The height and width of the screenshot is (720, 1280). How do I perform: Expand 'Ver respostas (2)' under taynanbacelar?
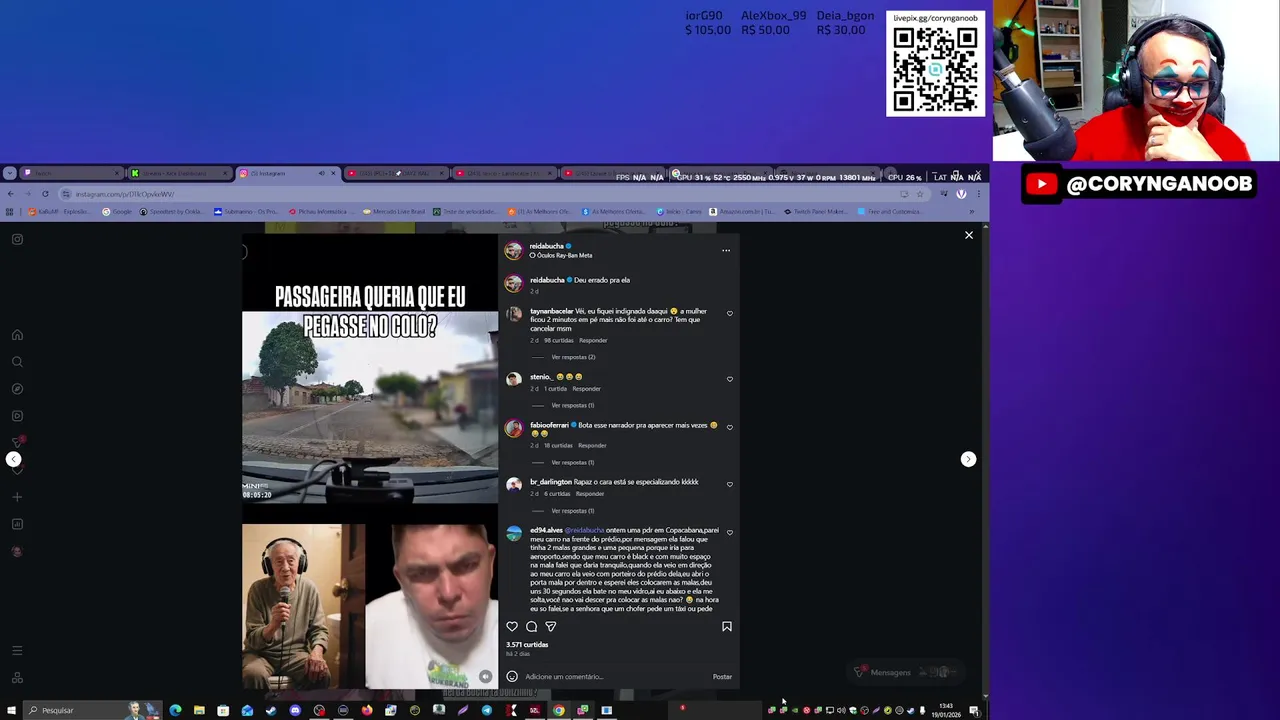click(x=573, y=357)
